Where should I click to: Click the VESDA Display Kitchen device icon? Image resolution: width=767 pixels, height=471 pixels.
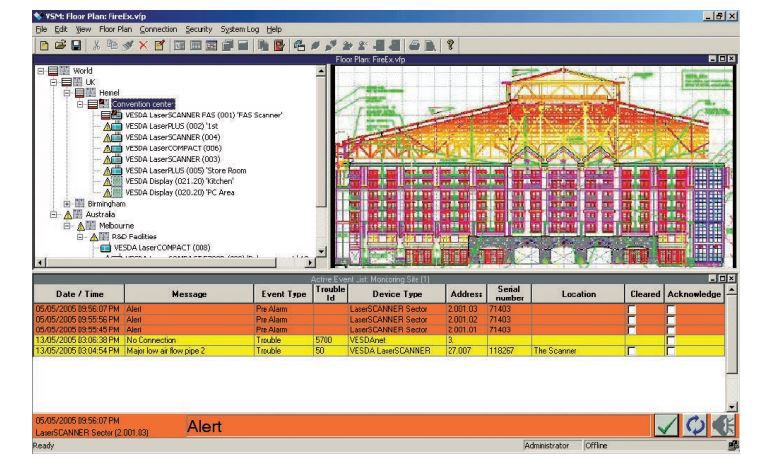coord(117,181)
